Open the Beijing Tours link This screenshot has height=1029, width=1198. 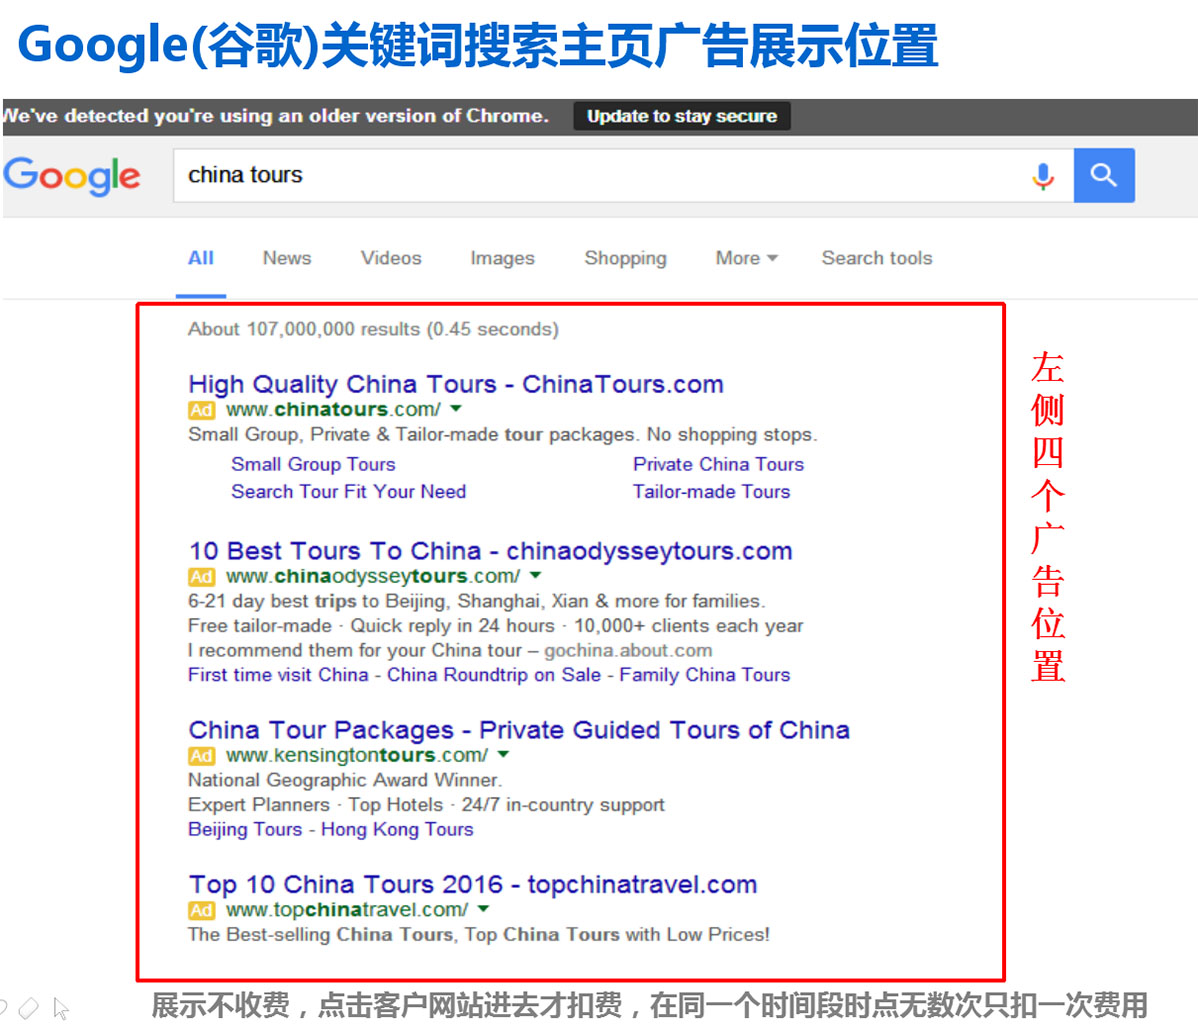click(x=245, y=830)
